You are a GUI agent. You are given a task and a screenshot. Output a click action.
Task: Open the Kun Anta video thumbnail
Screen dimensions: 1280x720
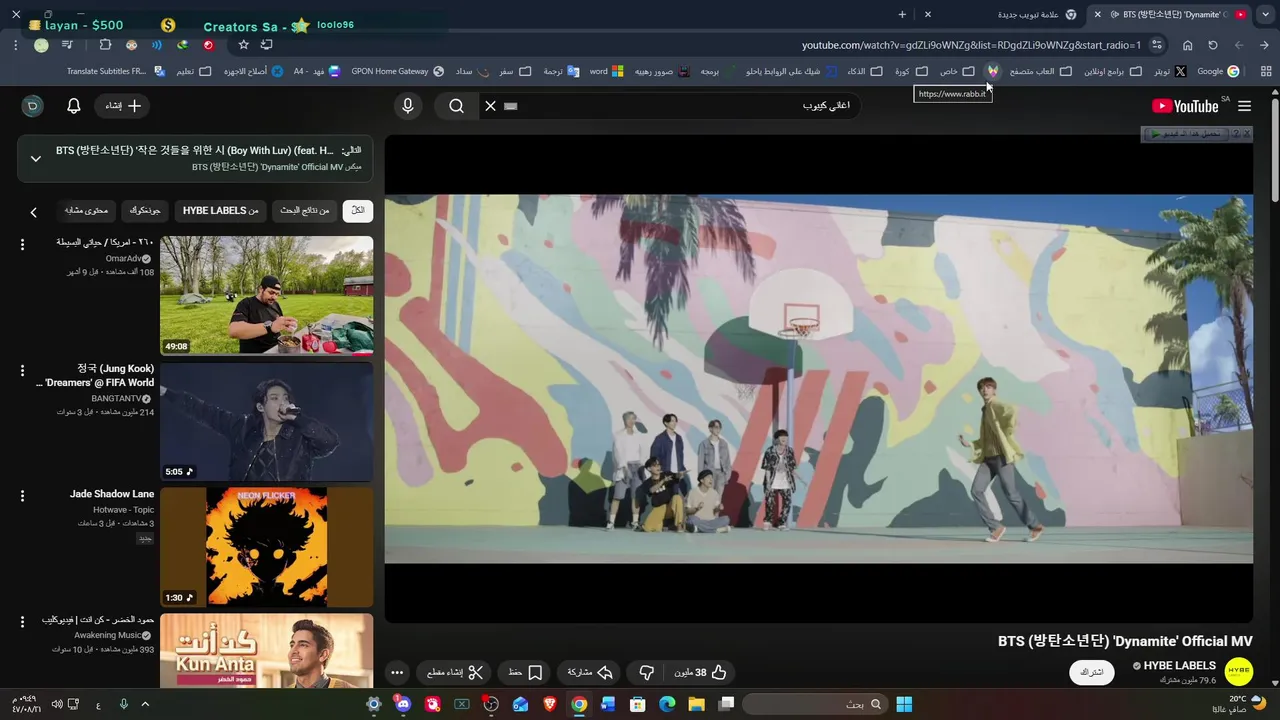pos(267,650)
